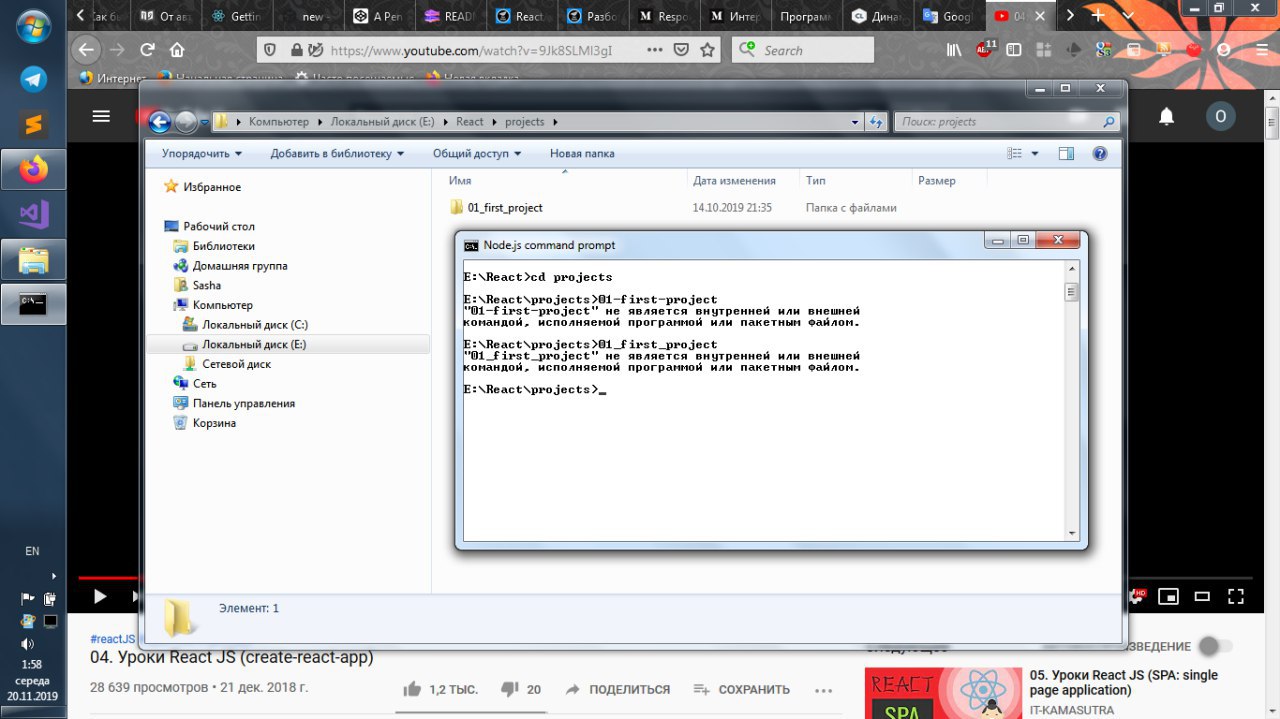
Task: Open page actions three-dots menu in address bar
Action: pos(654,50)
